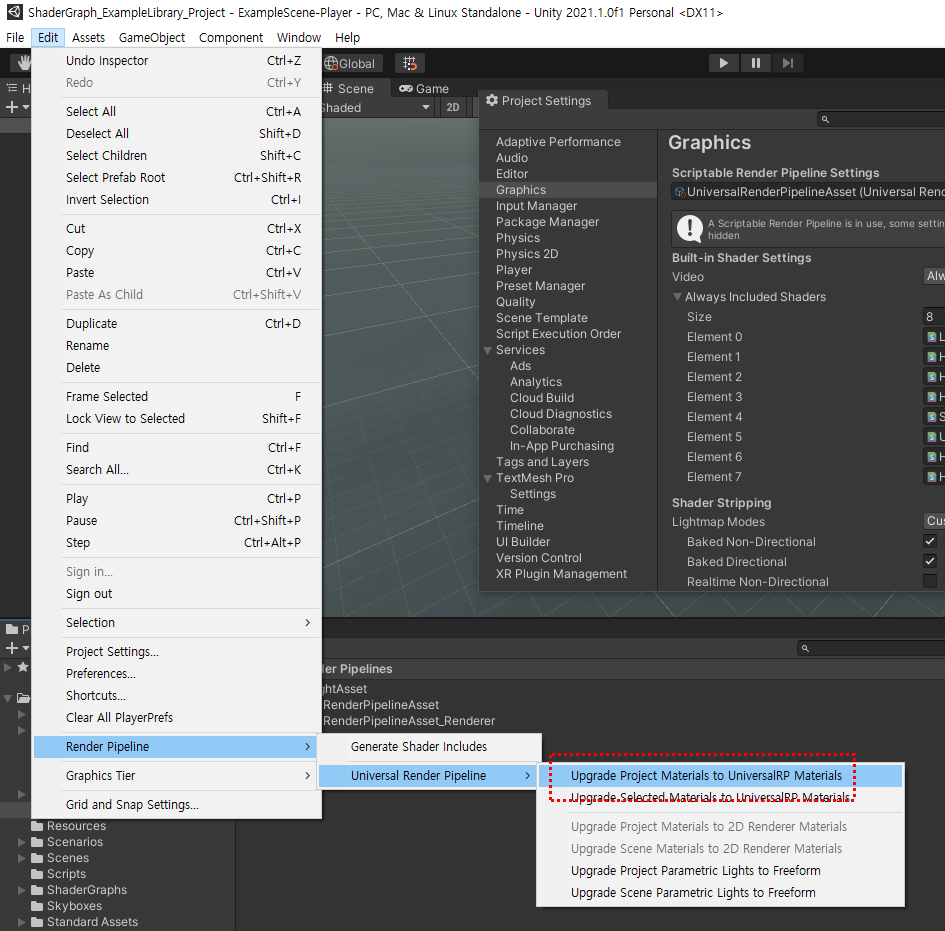Click Project Settings search field

(881, 119)
